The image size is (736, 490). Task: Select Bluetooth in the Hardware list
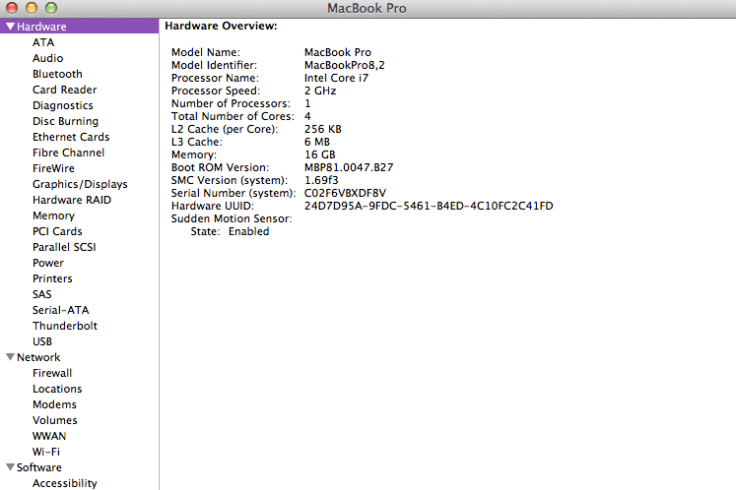[x=57, y=74]
